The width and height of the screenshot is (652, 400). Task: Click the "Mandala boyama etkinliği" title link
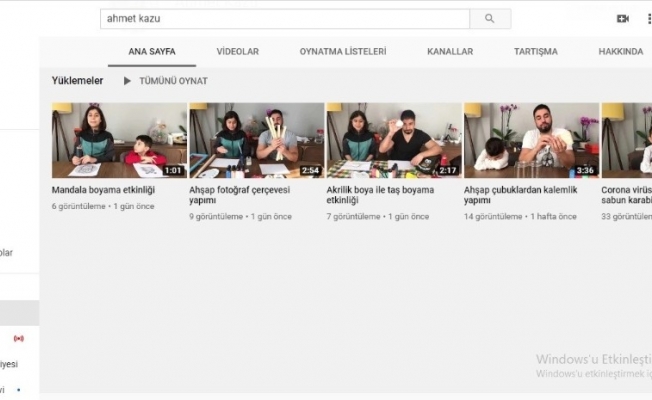pos(103,189)
